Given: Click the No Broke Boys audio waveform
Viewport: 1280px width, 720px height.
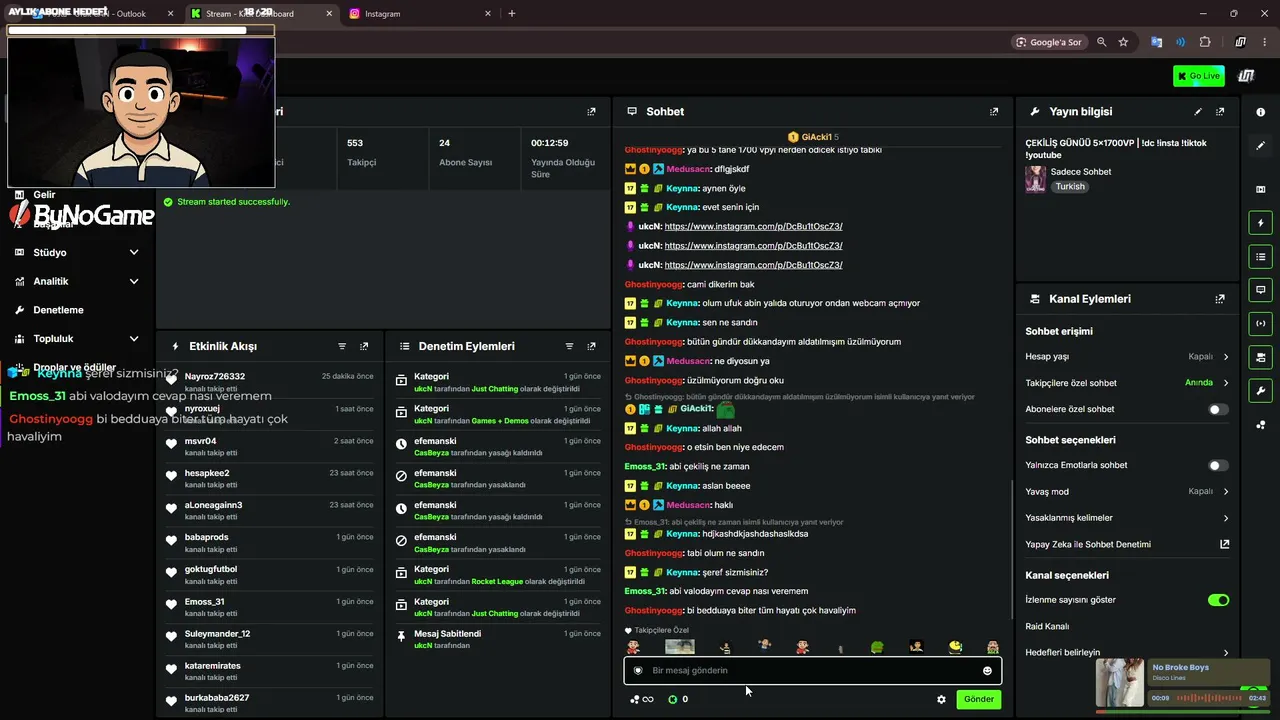Looking at the screenshot, I should point(1209,698).
